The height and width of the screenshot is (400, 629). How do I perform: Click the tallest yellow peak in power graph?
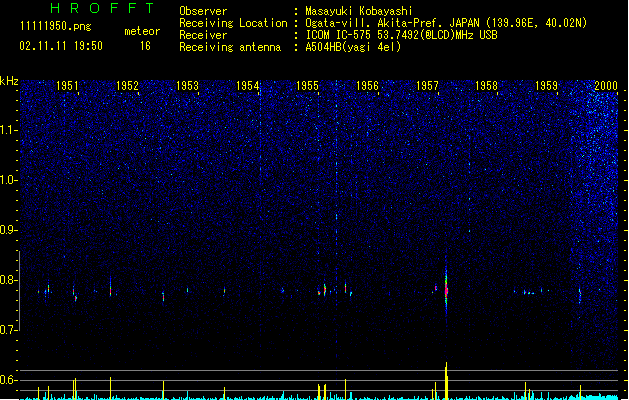(446, 381)
